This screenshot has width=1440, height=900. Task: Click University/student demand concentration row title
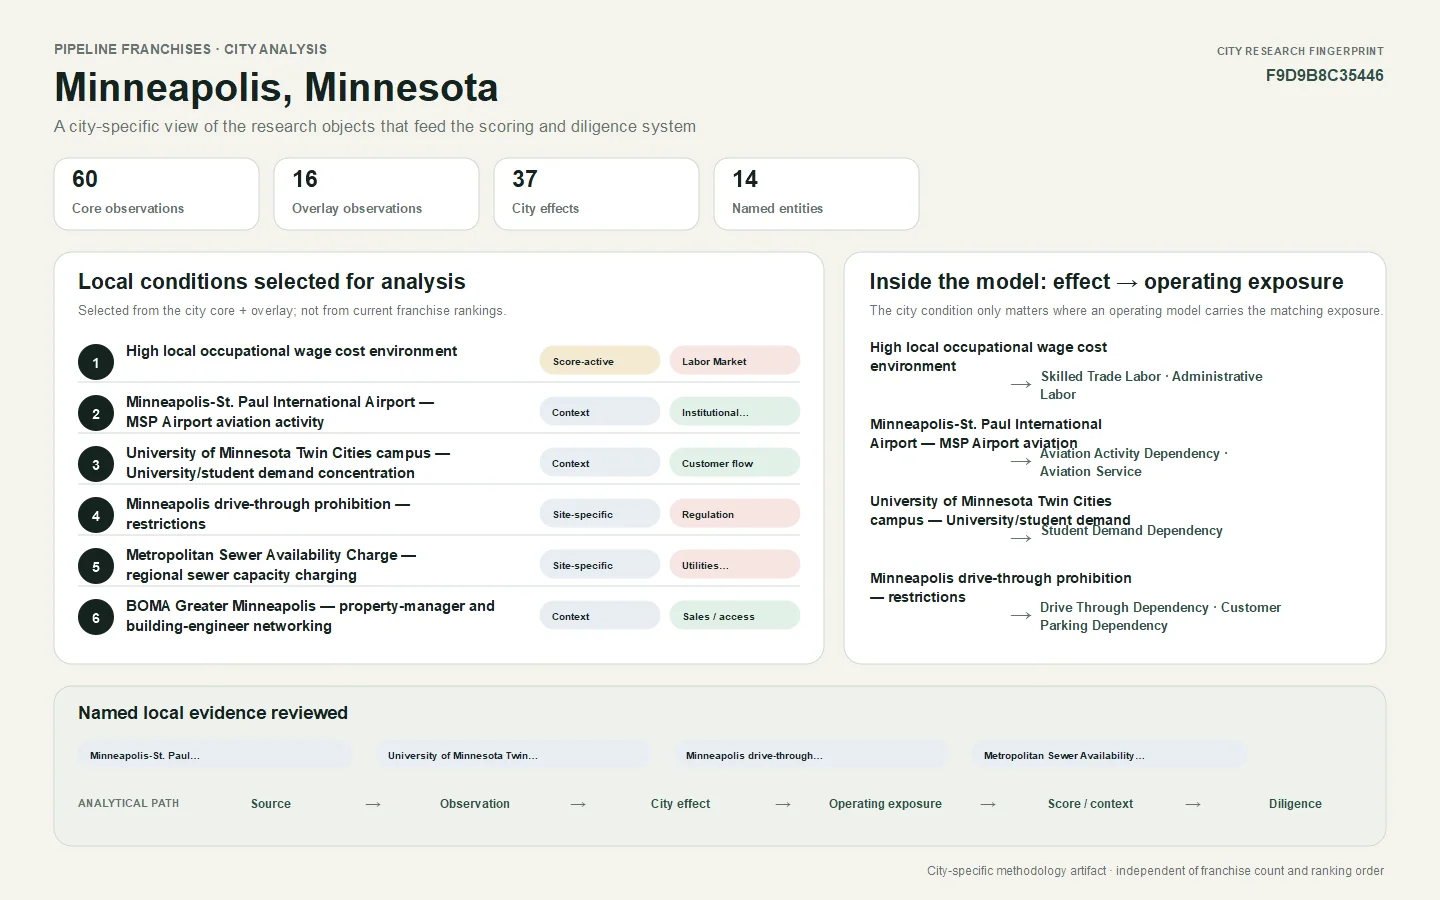pyautogui.click(x=288, y=463)
